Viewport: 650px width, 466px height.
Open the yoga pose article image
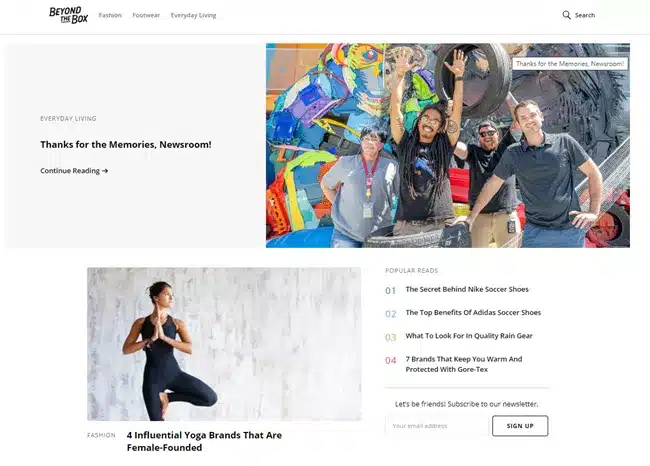(x=224, y=344)
